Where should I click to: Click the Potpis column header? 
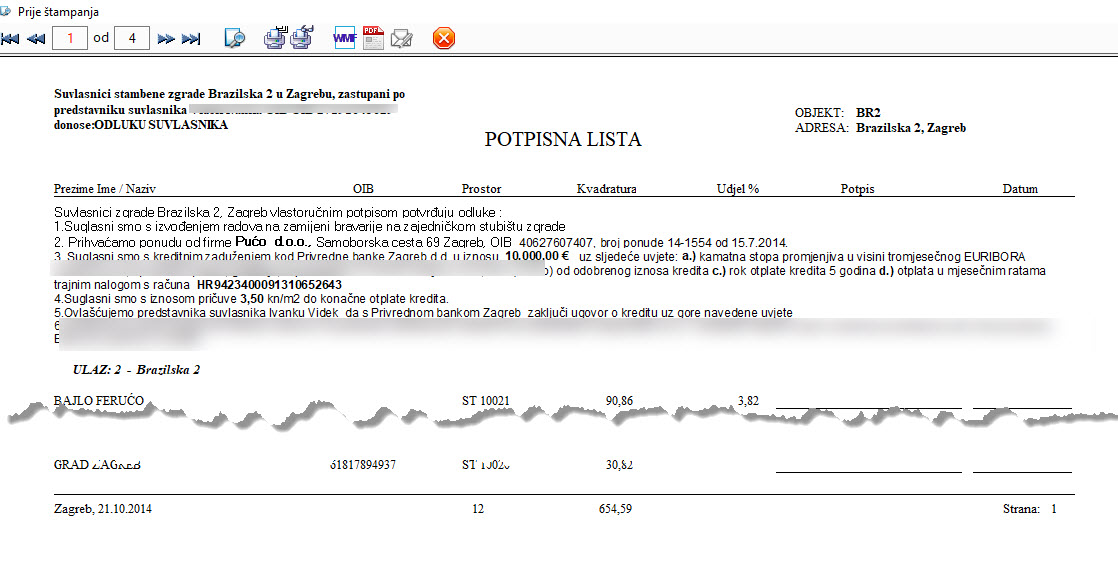[857, 190]
